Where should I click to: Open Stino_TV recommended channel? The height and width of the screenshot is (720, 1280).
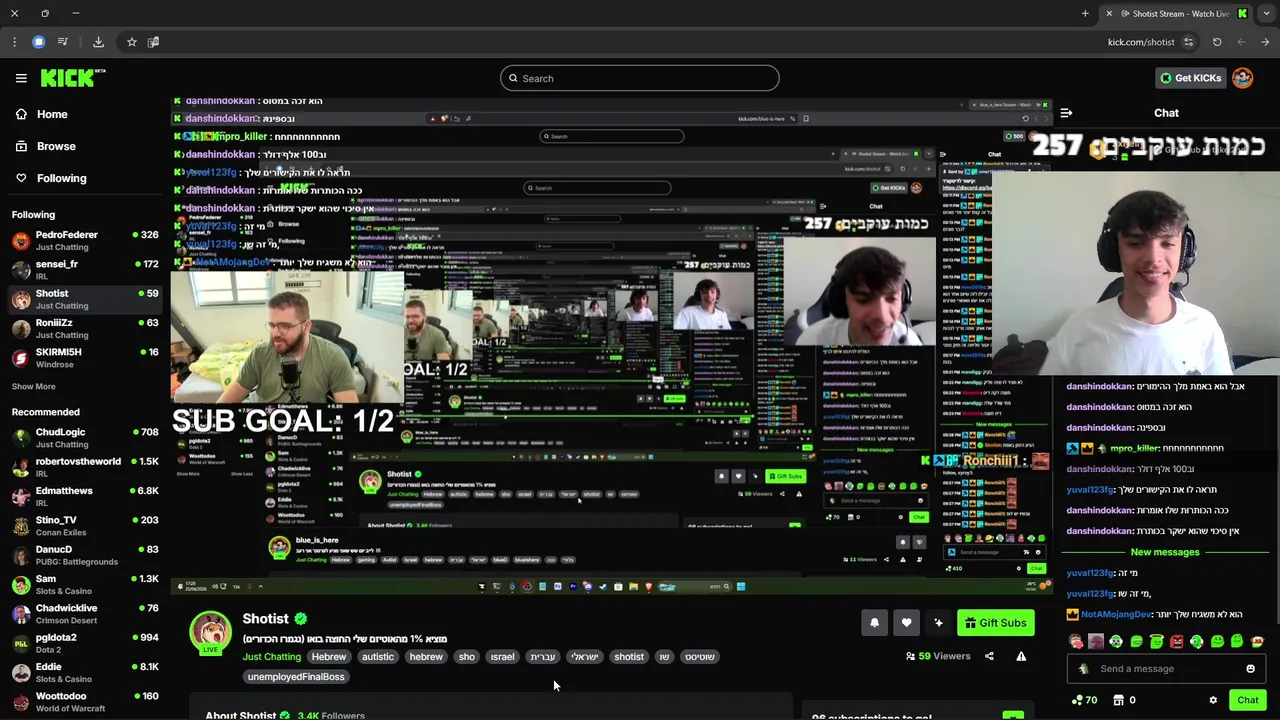85,525
